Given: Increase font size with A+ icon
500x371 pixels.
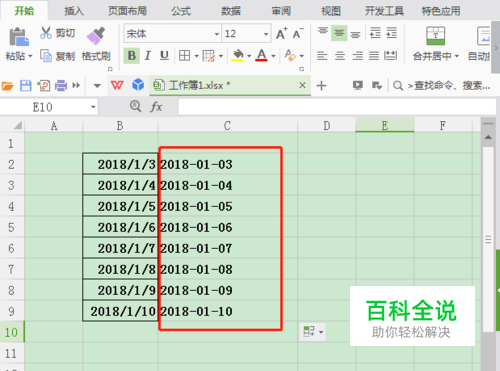Looking at the screenshot, I should click(281, 33).
